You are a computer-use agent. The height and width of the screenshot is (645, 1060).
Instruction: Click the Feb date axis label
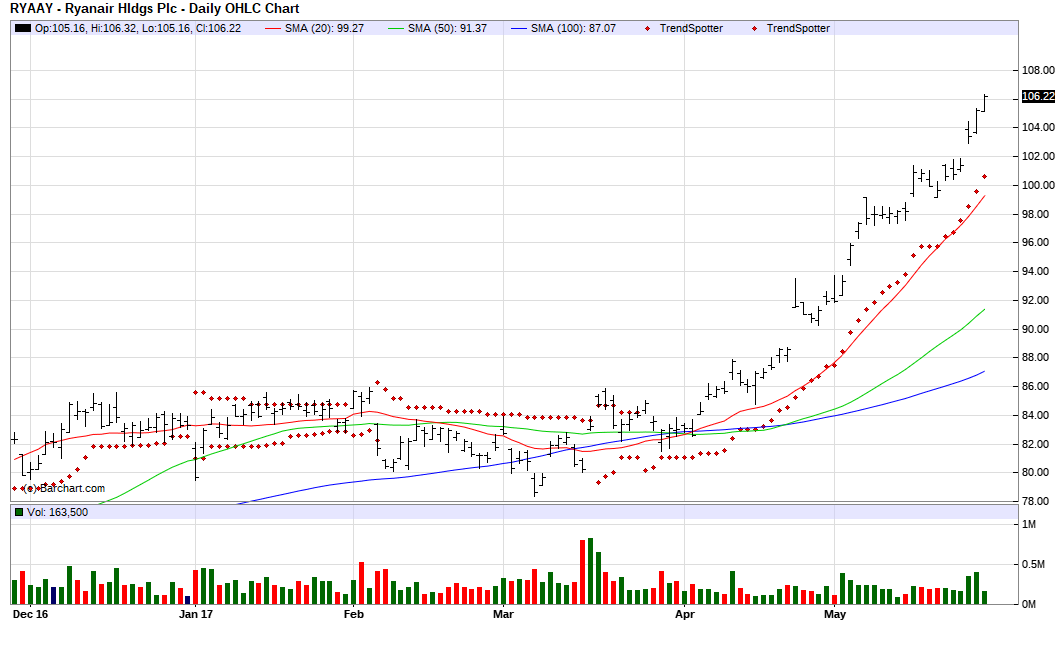354,615
